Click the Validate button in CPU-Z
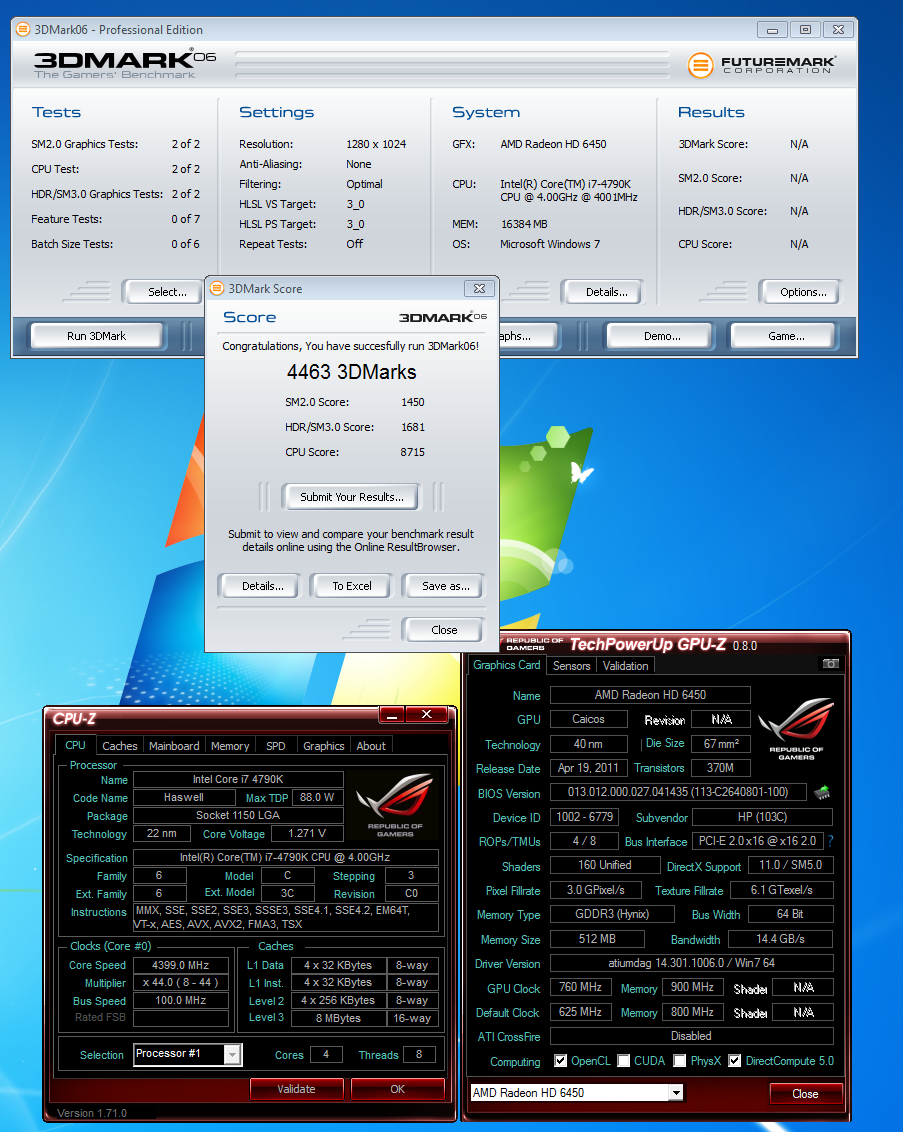This screenshot has width=903, height=1132. [x=297, y=1089]
